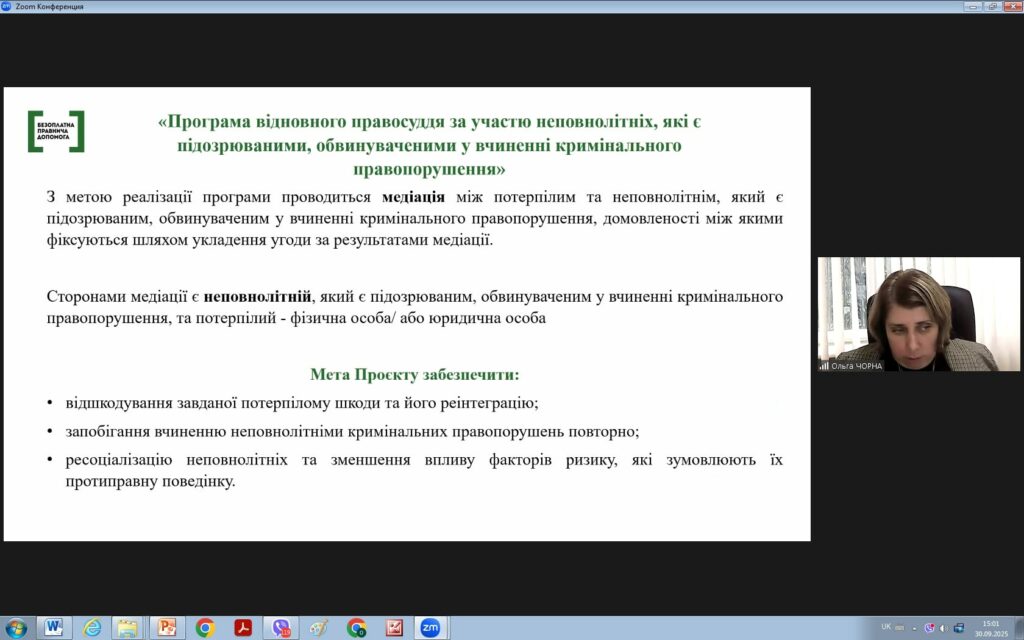Open volume control speaker icon

point(944,628)
